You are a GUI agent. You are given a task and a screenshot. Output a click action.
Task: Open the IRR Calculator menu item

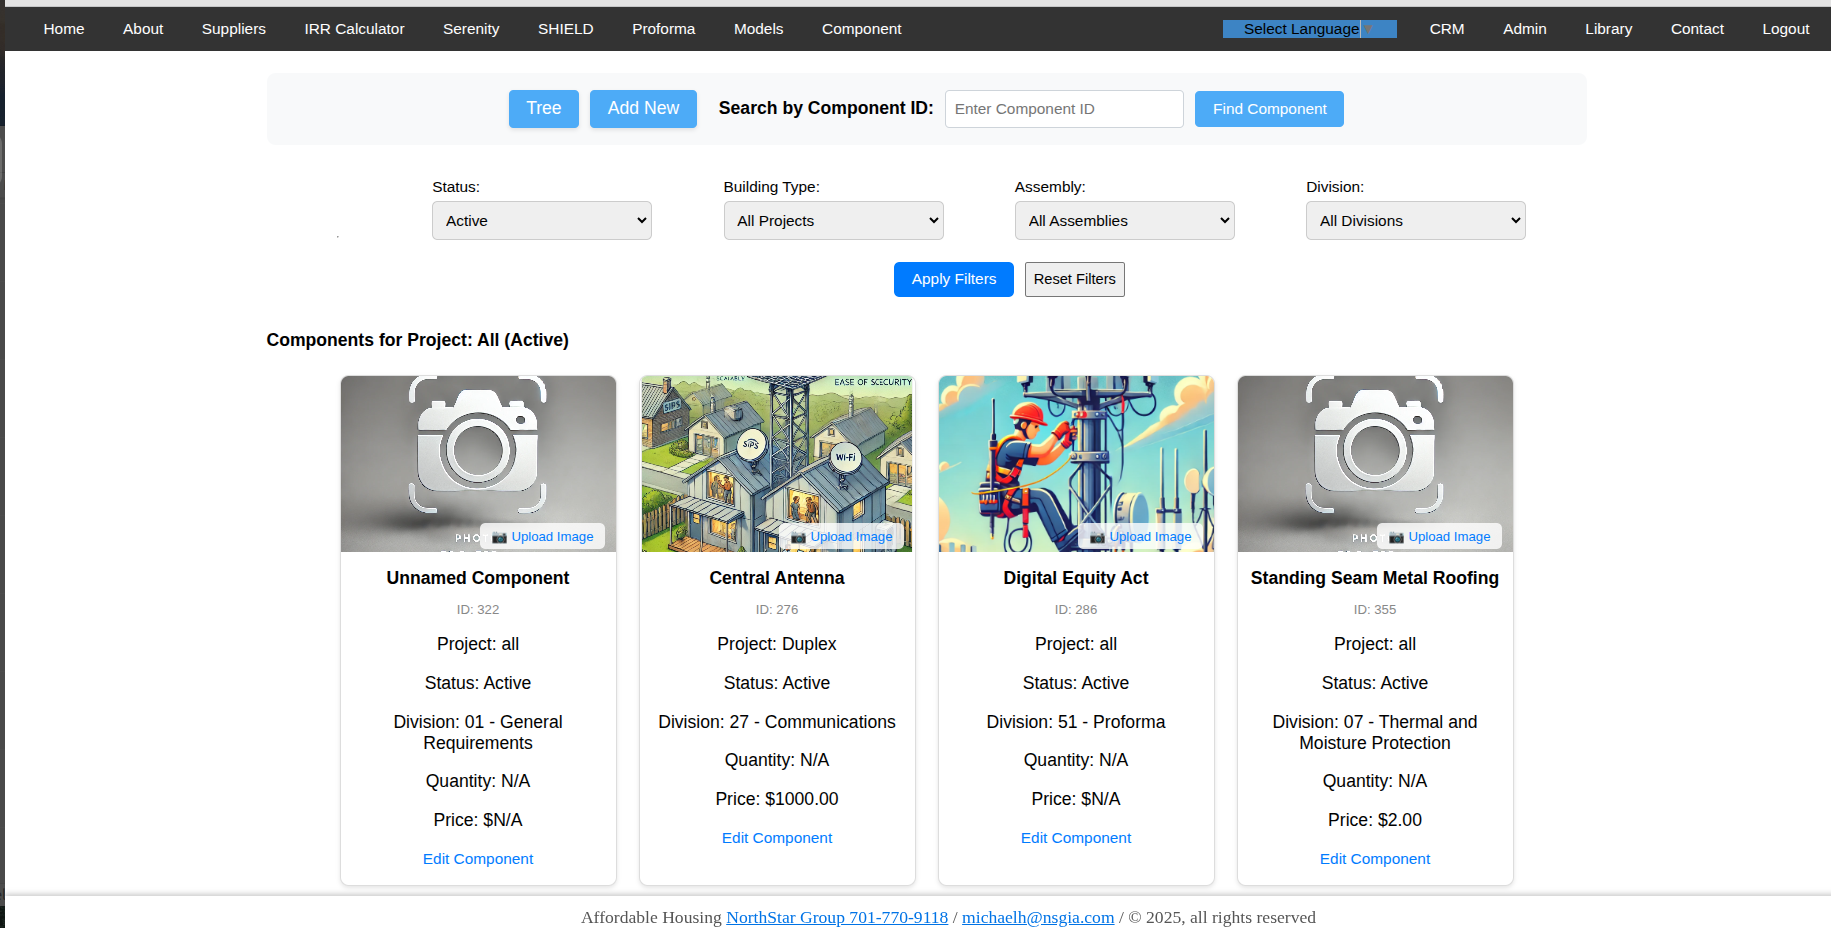point(354,29)
